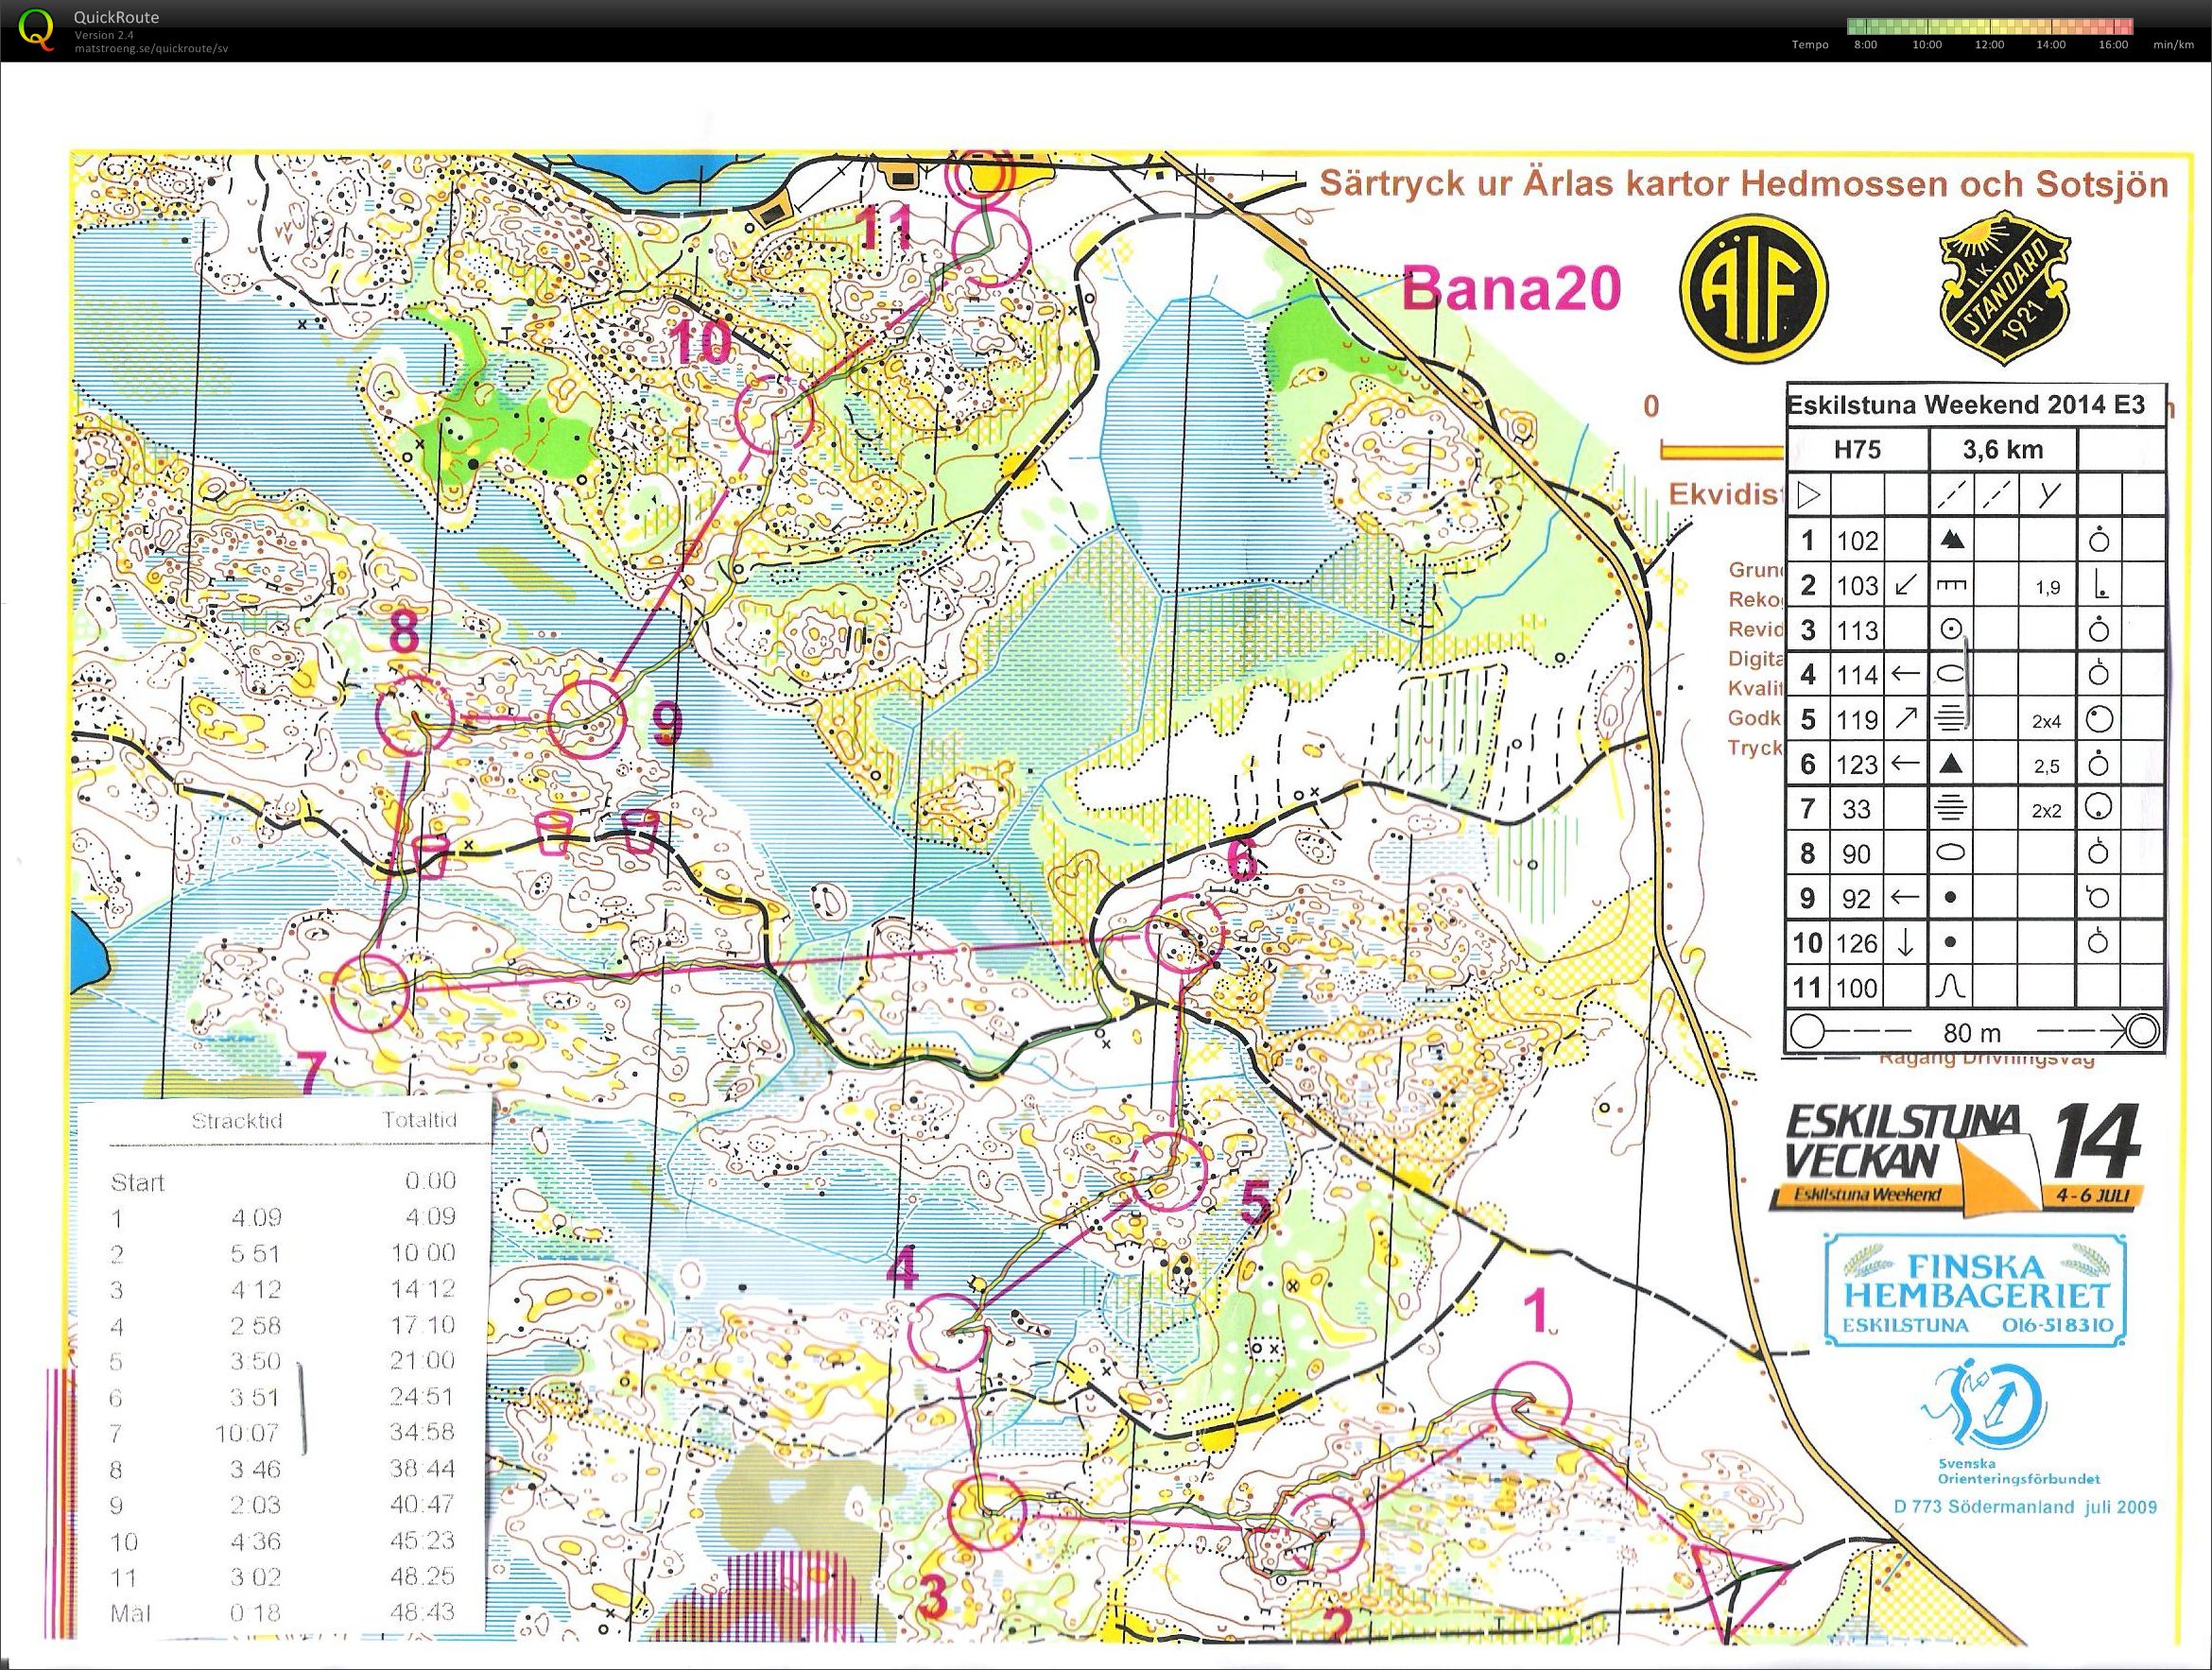The width and height of the screenshot is (2212, 1670).
Task: Click the knoll symbol in control row 1
Action: tap(1951, 541)
